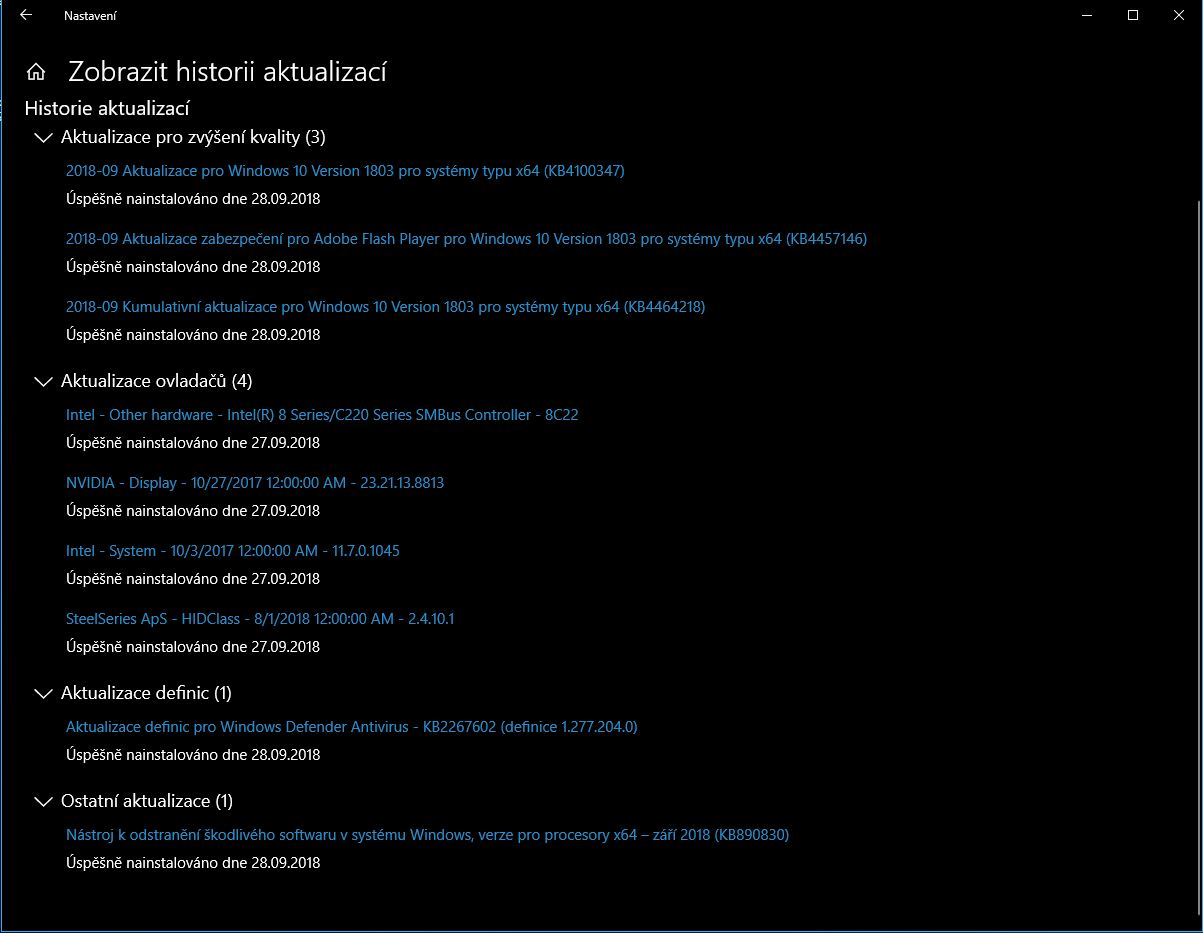Image resolution: width=1203 pixels, height=933 pixels.
Task: Open Intel System 11.7.0.1045 driver link
Action: (x=233, y=551)
